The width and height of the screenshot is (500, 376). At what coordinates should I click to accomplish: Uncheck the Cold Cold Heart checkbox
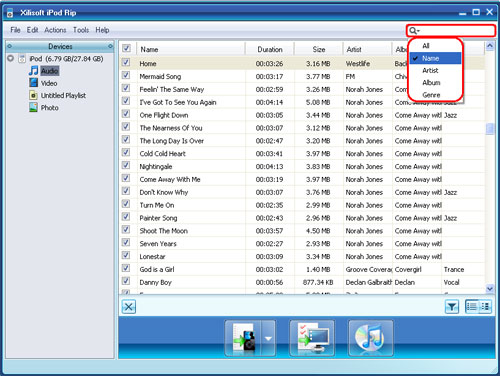tap(126, 153)
